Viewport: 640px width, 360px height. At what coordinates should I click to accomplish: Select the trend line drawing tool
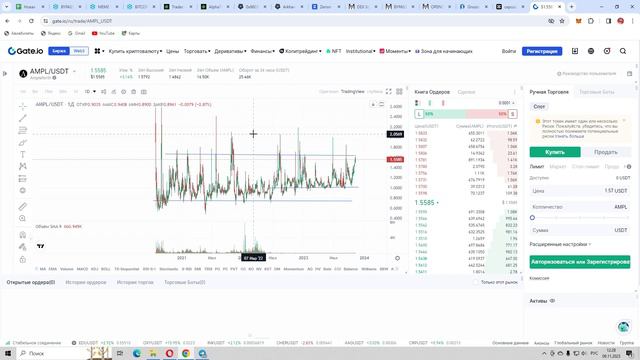point(23,118)
